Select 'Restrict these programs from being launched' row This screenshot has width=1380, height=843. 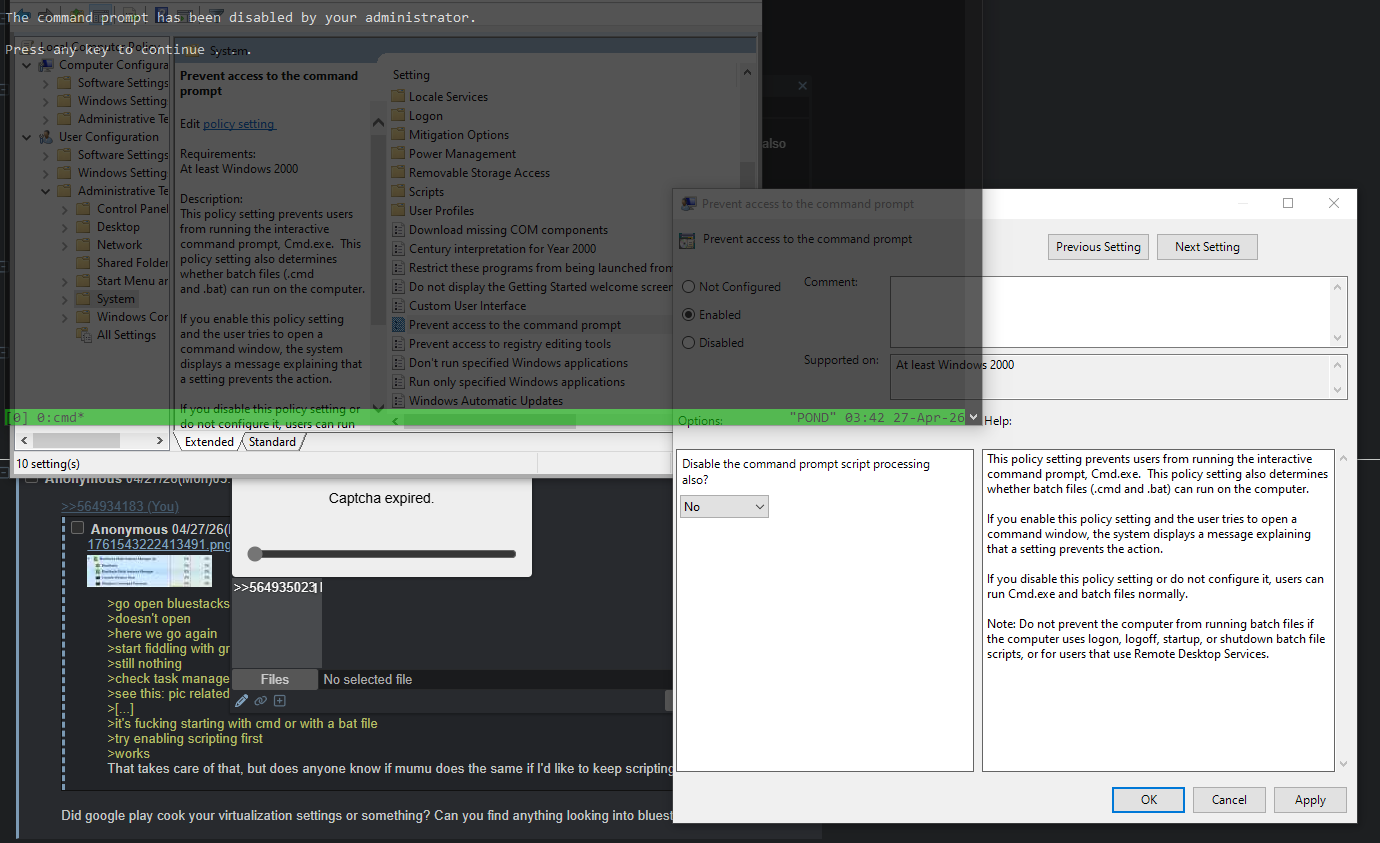coord(531,268)
